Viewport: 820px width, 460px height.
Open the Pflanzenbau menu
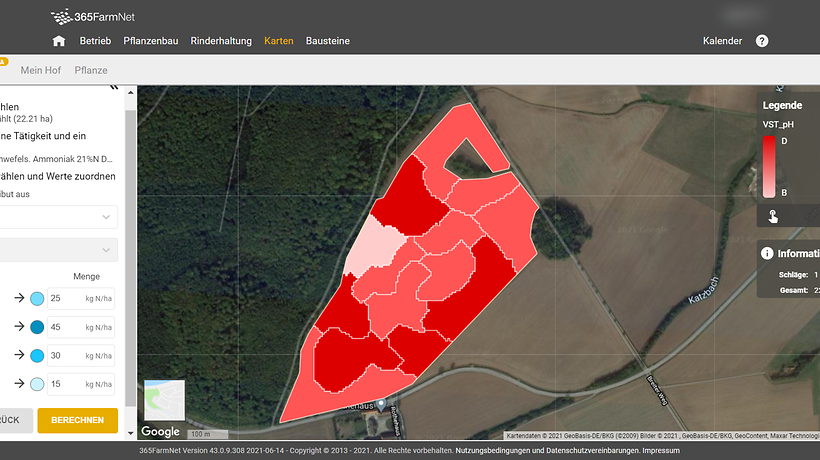[150, 41]
